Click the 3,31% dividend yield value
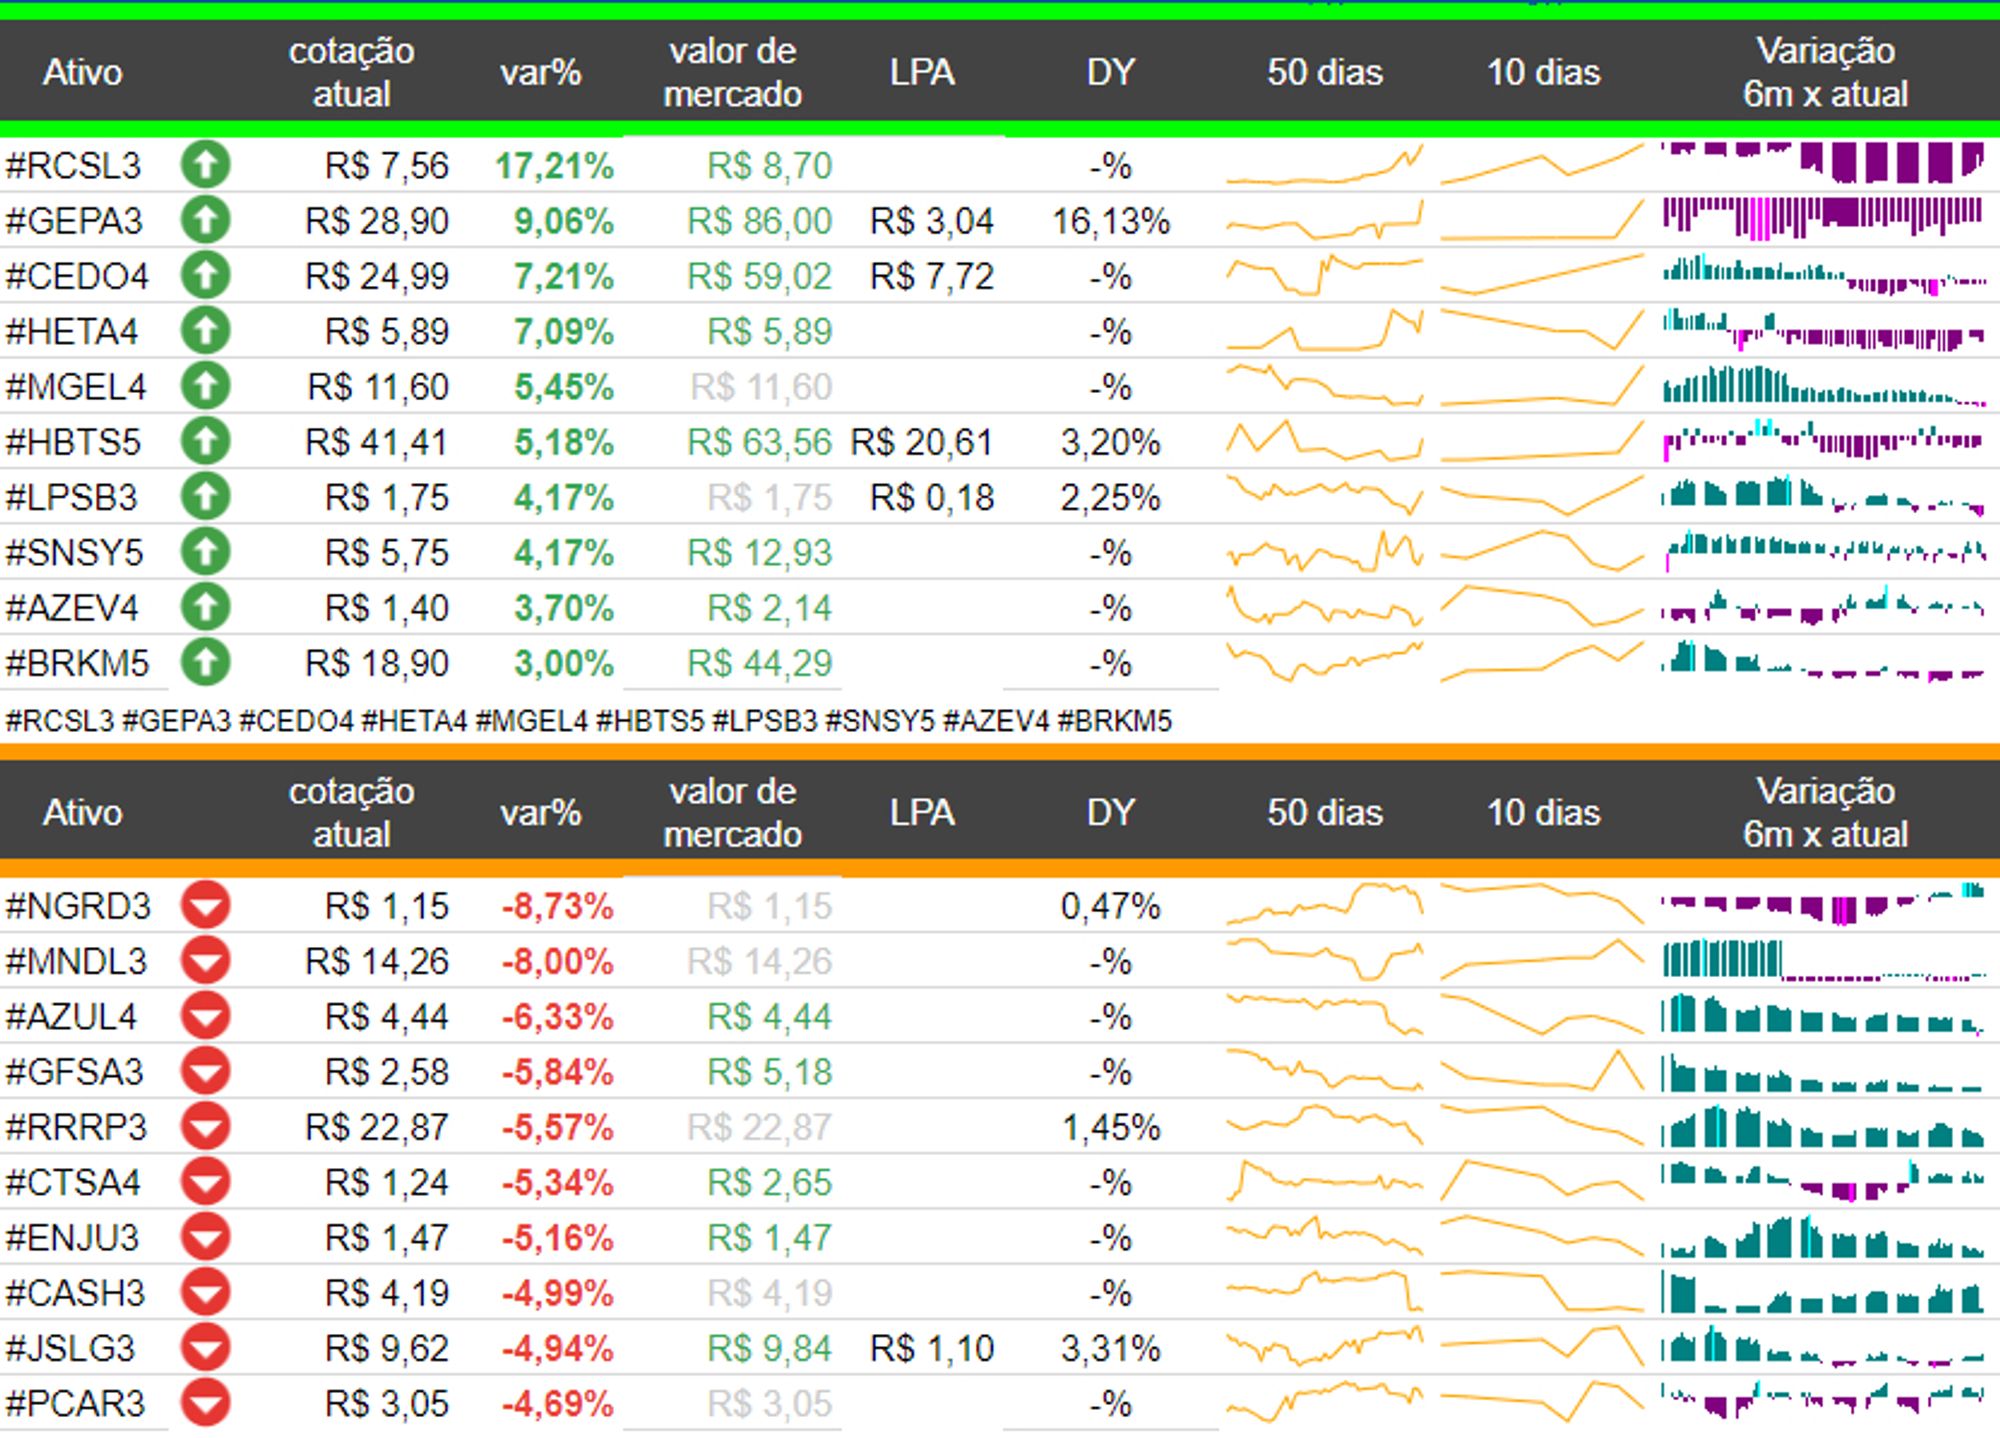Screen dimensions: 2000x1438 1111,1349
